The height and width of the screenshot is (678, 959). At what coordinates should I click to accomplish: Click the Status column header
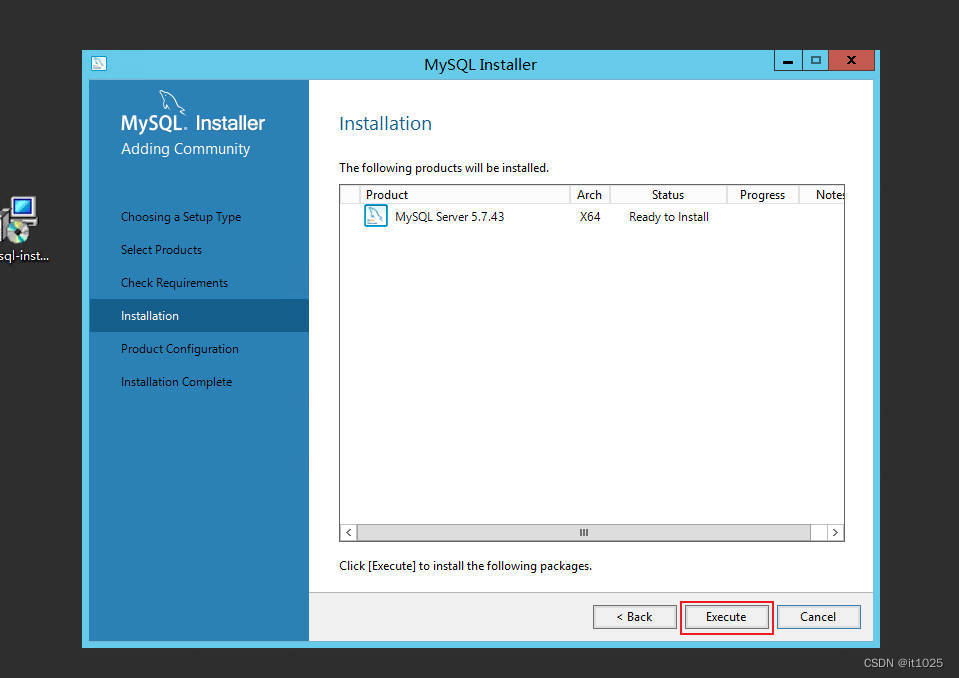[668, 194]
